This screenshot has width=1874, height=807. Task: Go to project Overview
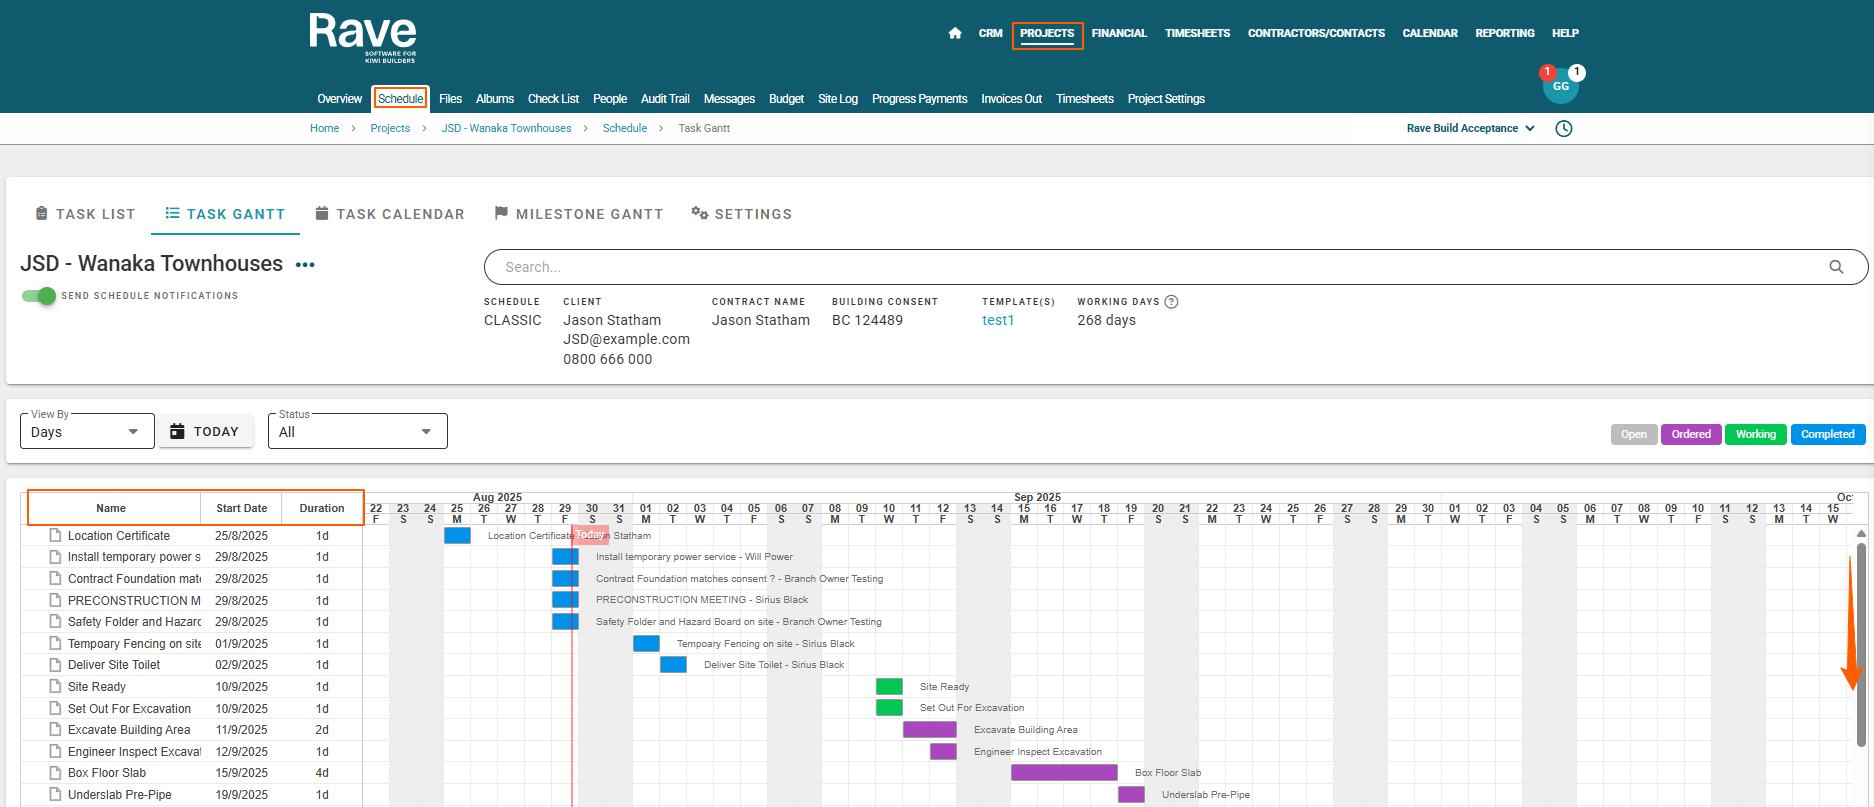(339, 99)
